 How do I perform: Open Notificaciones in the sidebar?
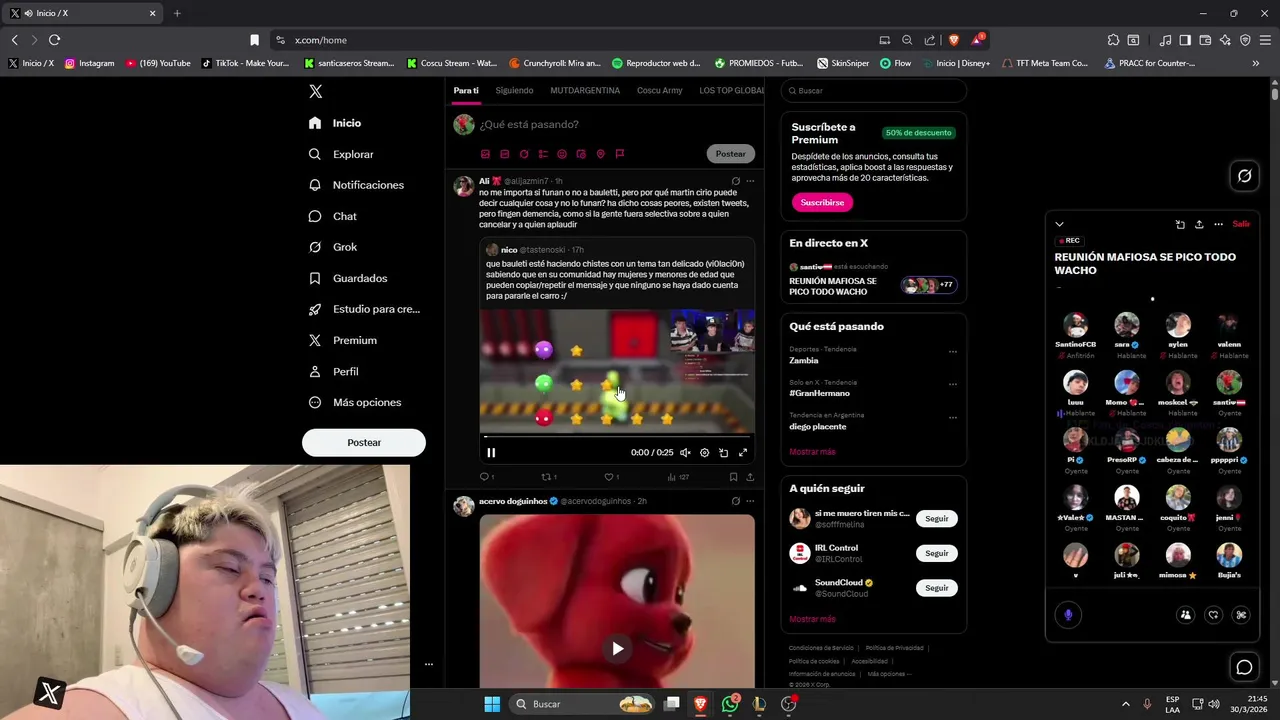(356, 185)
